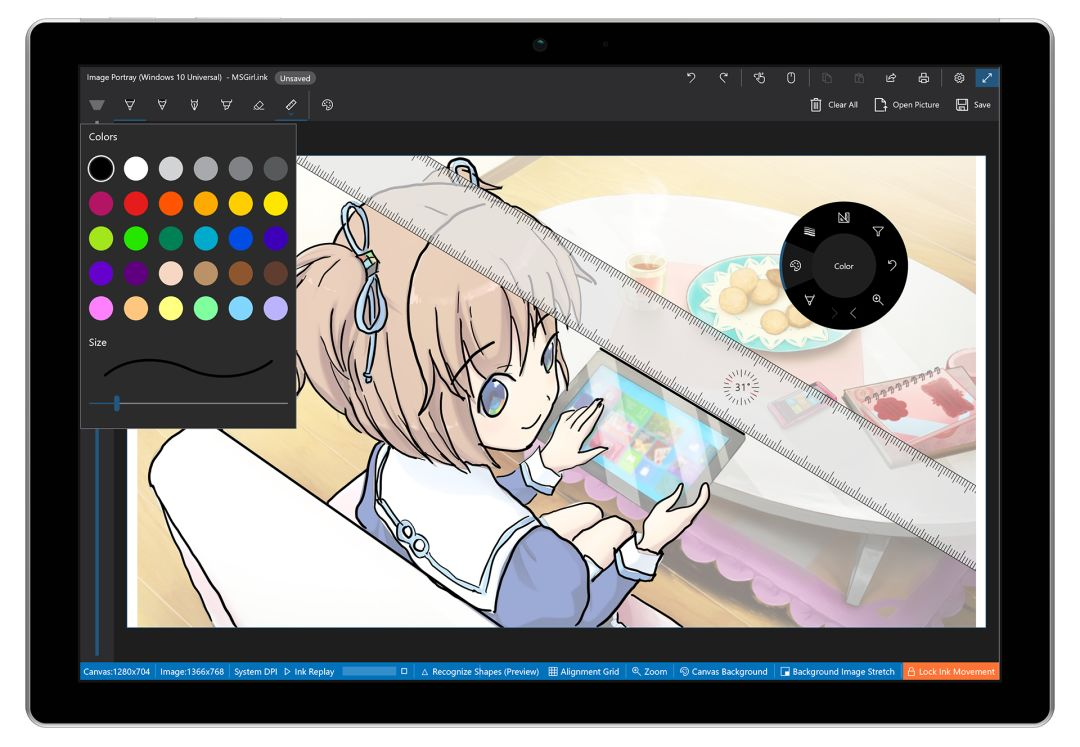The image size is (1080, 747).
Task: Choose ruler icon at top of radial menu
Action: pos(844,218)
